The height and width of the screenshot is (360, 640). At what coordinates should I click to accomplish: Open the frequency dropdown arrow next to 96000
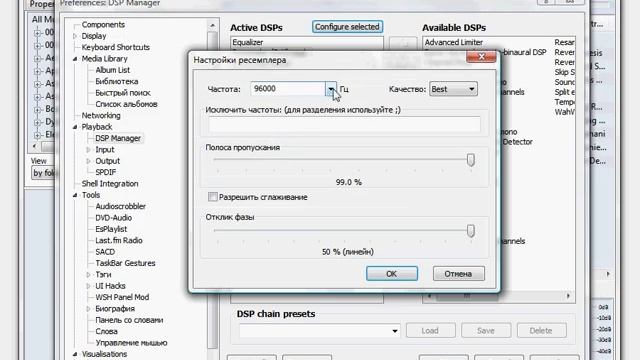331,89
